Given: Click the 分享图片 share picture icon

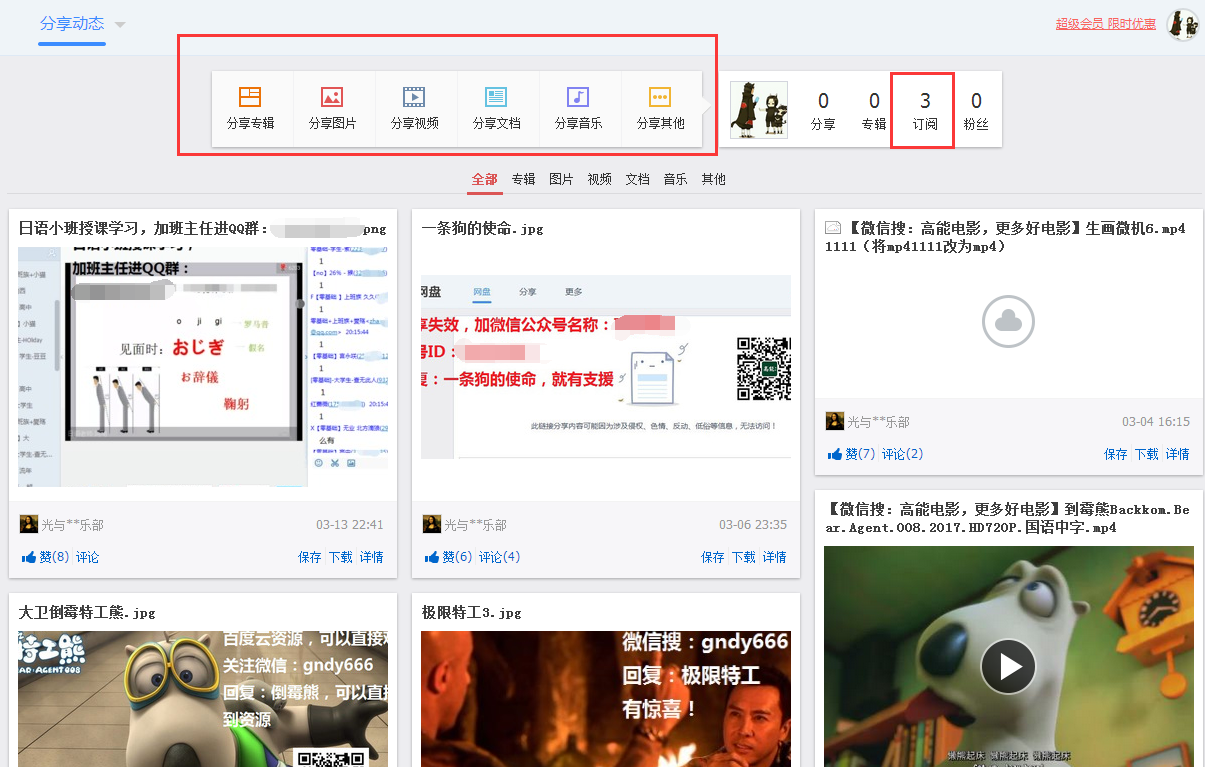Looking at the screenshot, I should click(x=333, y=108).
